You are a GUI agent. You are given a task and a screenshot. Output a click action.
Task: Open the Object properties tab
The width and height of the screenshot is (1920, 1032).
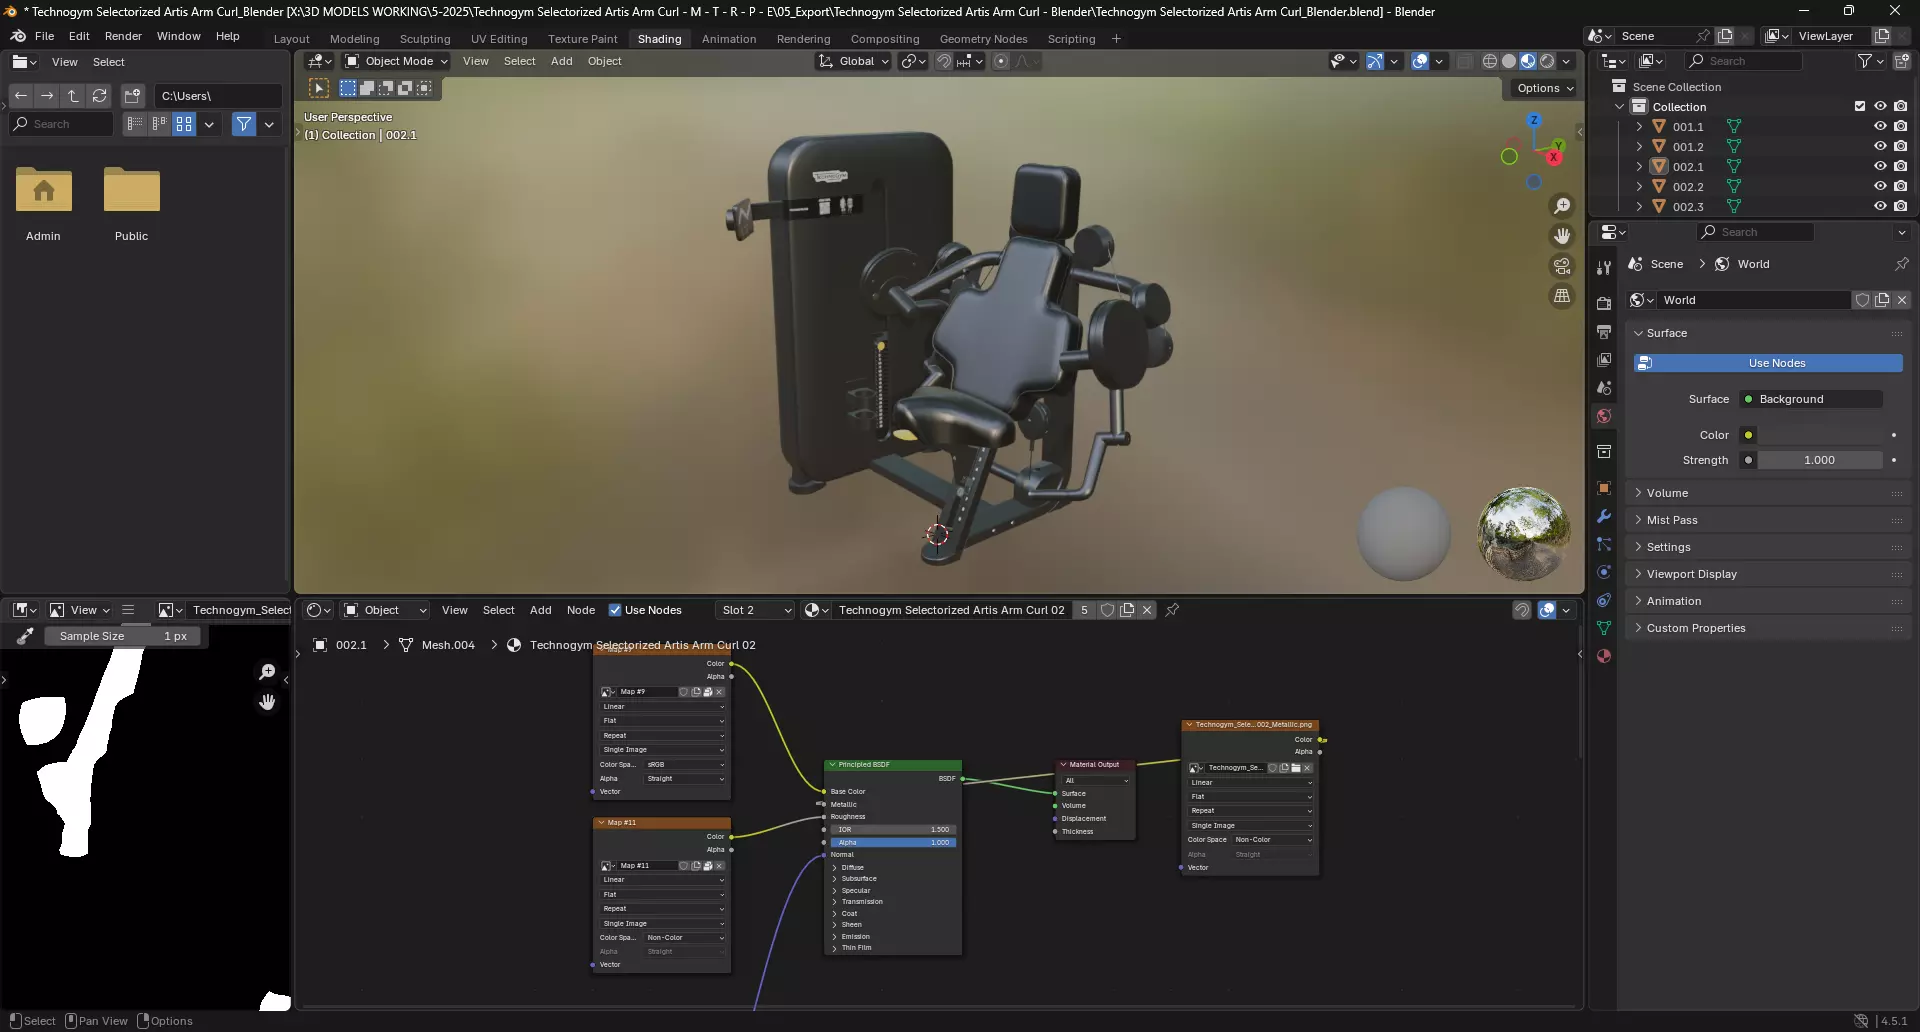[1604, 488]
